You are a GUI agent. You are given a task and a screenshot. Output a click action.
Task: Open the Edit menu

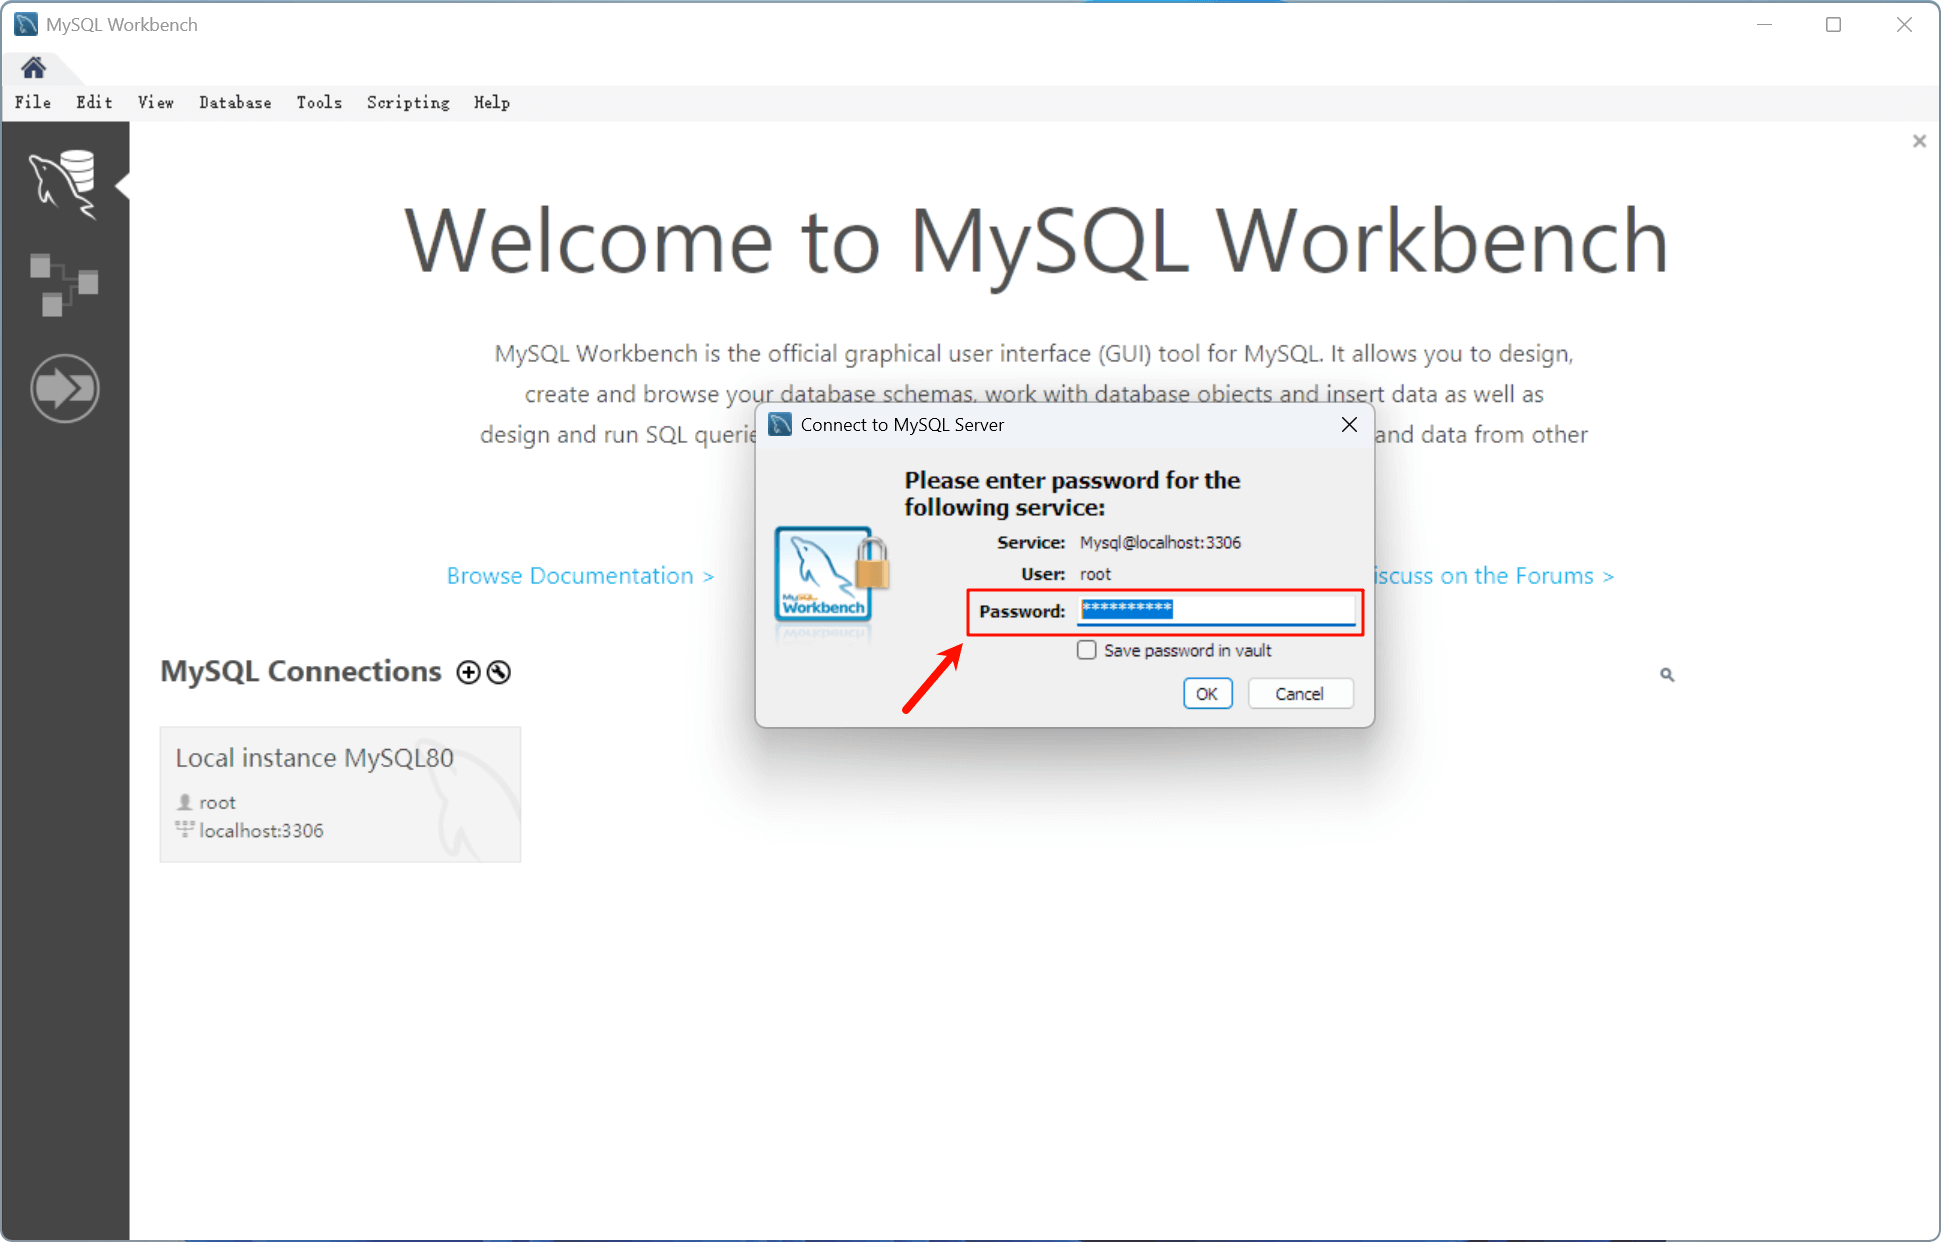click(94, 102)
